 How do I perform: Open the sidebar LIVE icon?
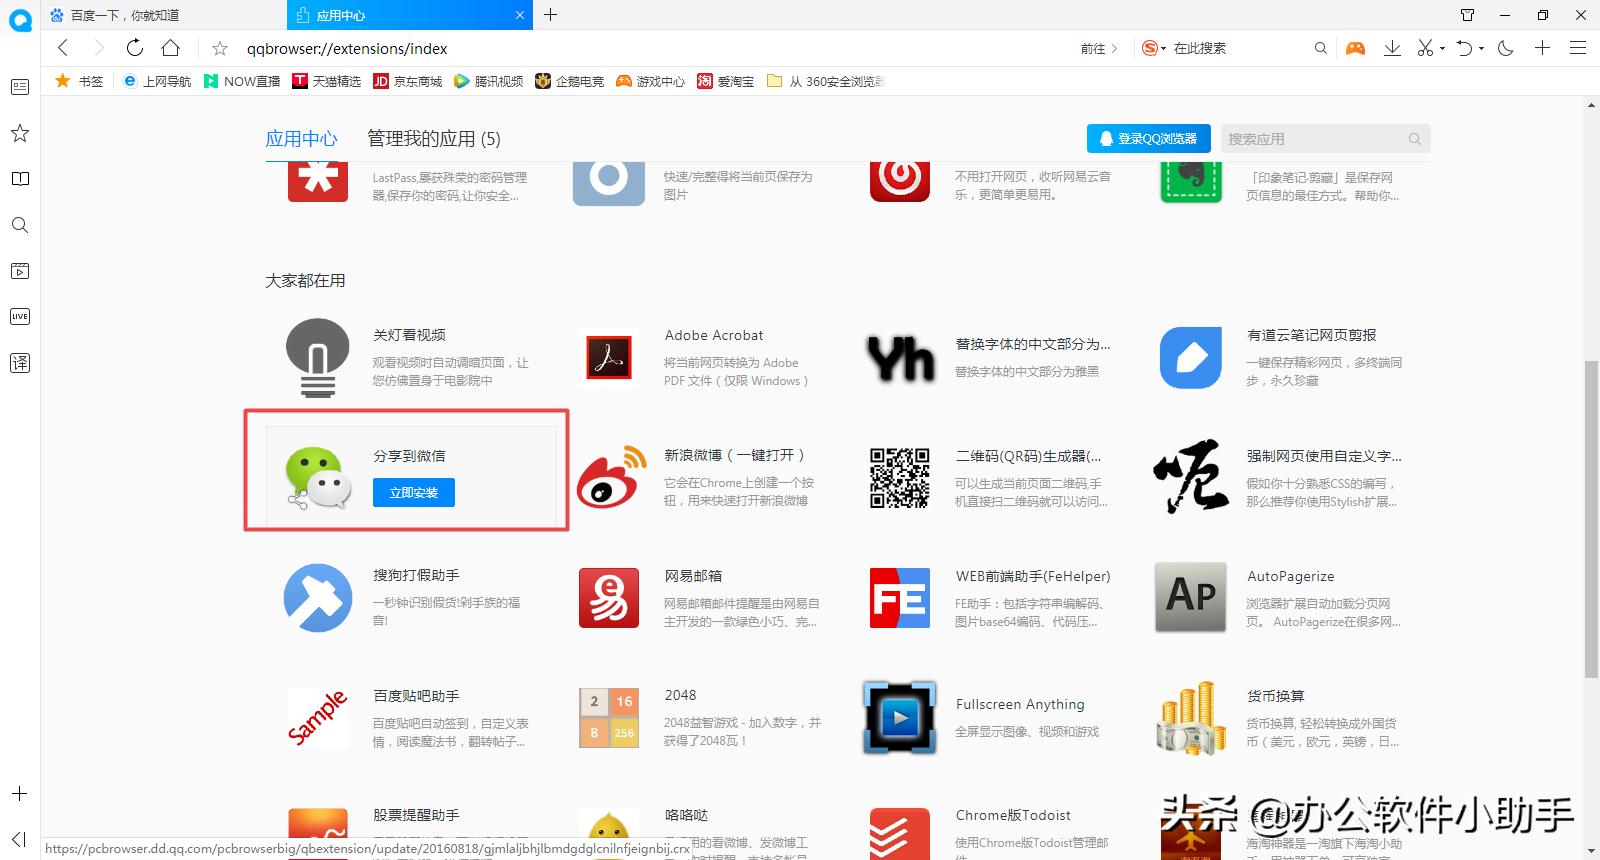[x=19, y=317]
